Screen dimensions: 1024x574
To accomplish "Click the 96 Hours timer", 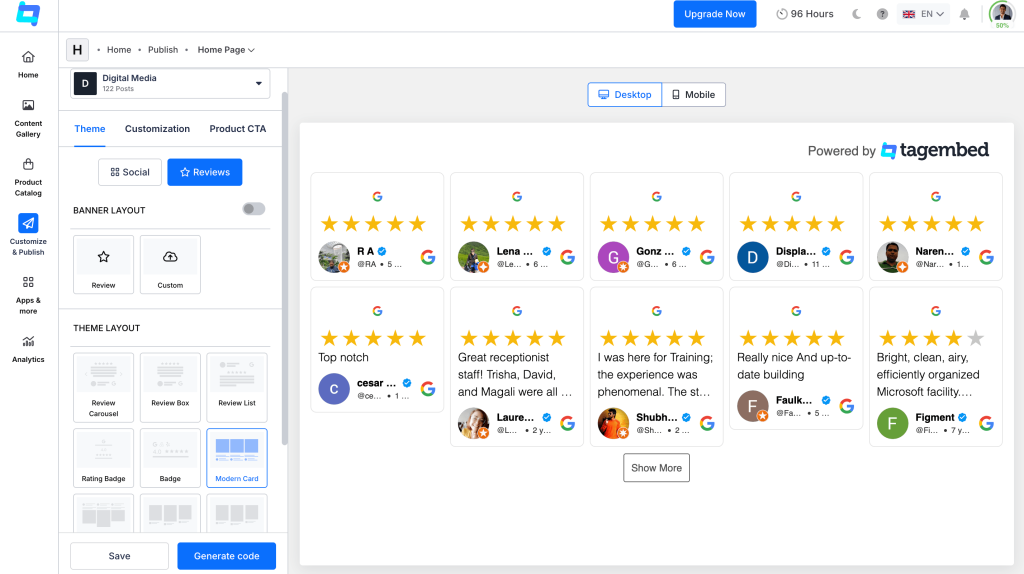I will (805, 14).
